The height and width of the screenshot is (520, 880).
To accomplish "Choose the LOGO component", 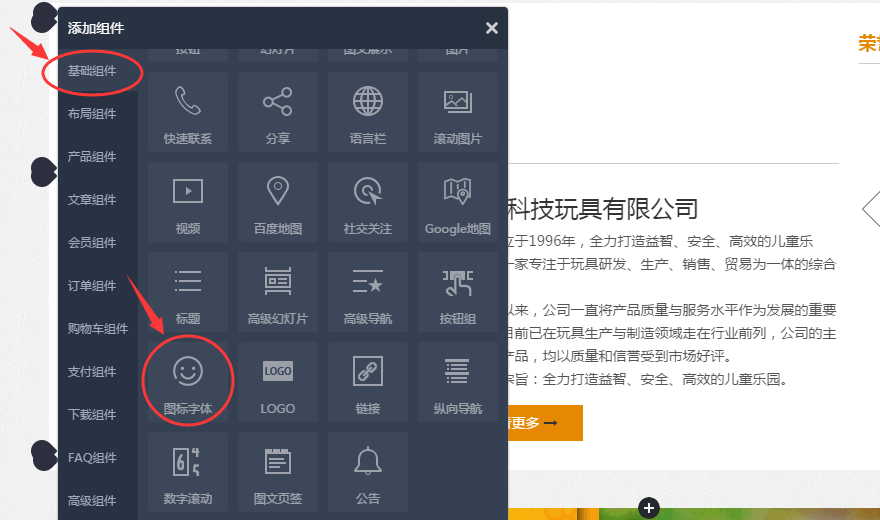I will point(278,382).
